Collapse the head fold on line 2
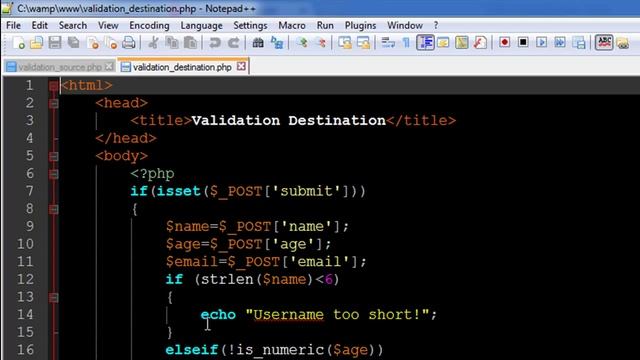The width and height of the screenshot is (640, 360). [53, 104]
